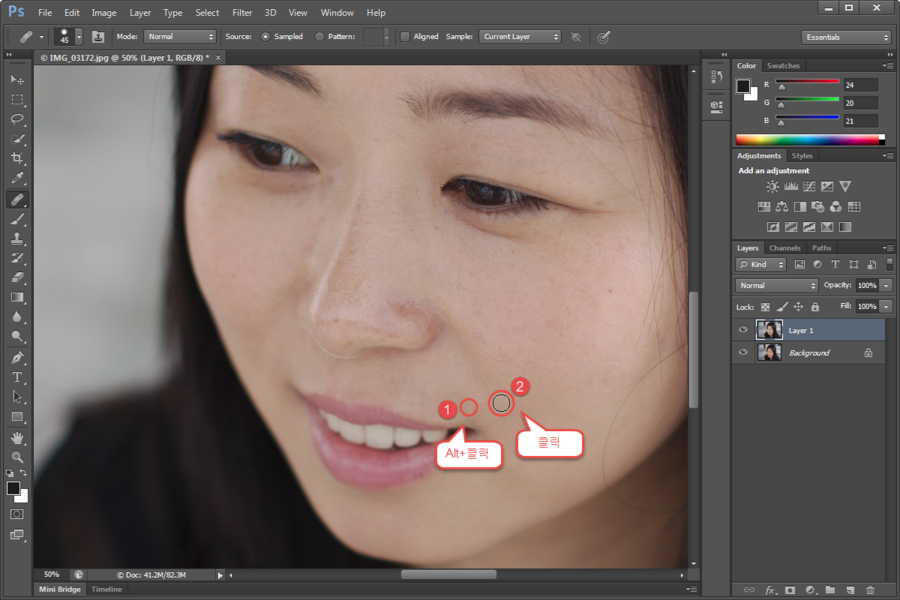
Task: Select the Quick Selection tool
Action: [x=17, y=139]
